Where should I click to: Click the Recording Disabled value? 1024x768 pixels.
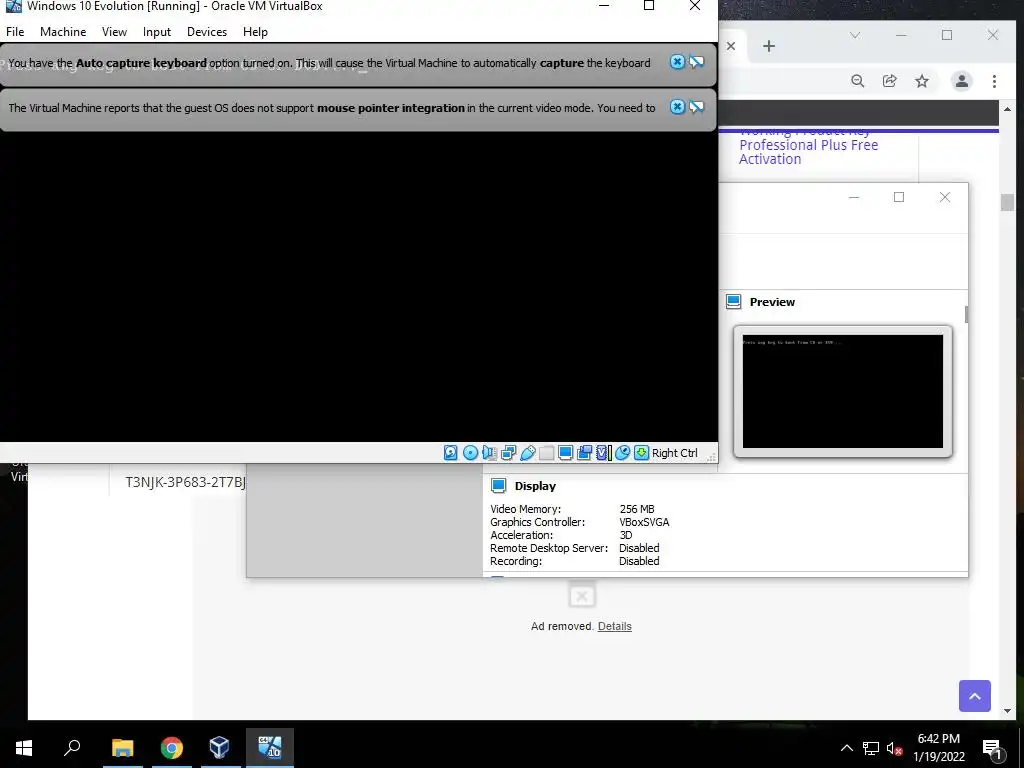[639, 561]
